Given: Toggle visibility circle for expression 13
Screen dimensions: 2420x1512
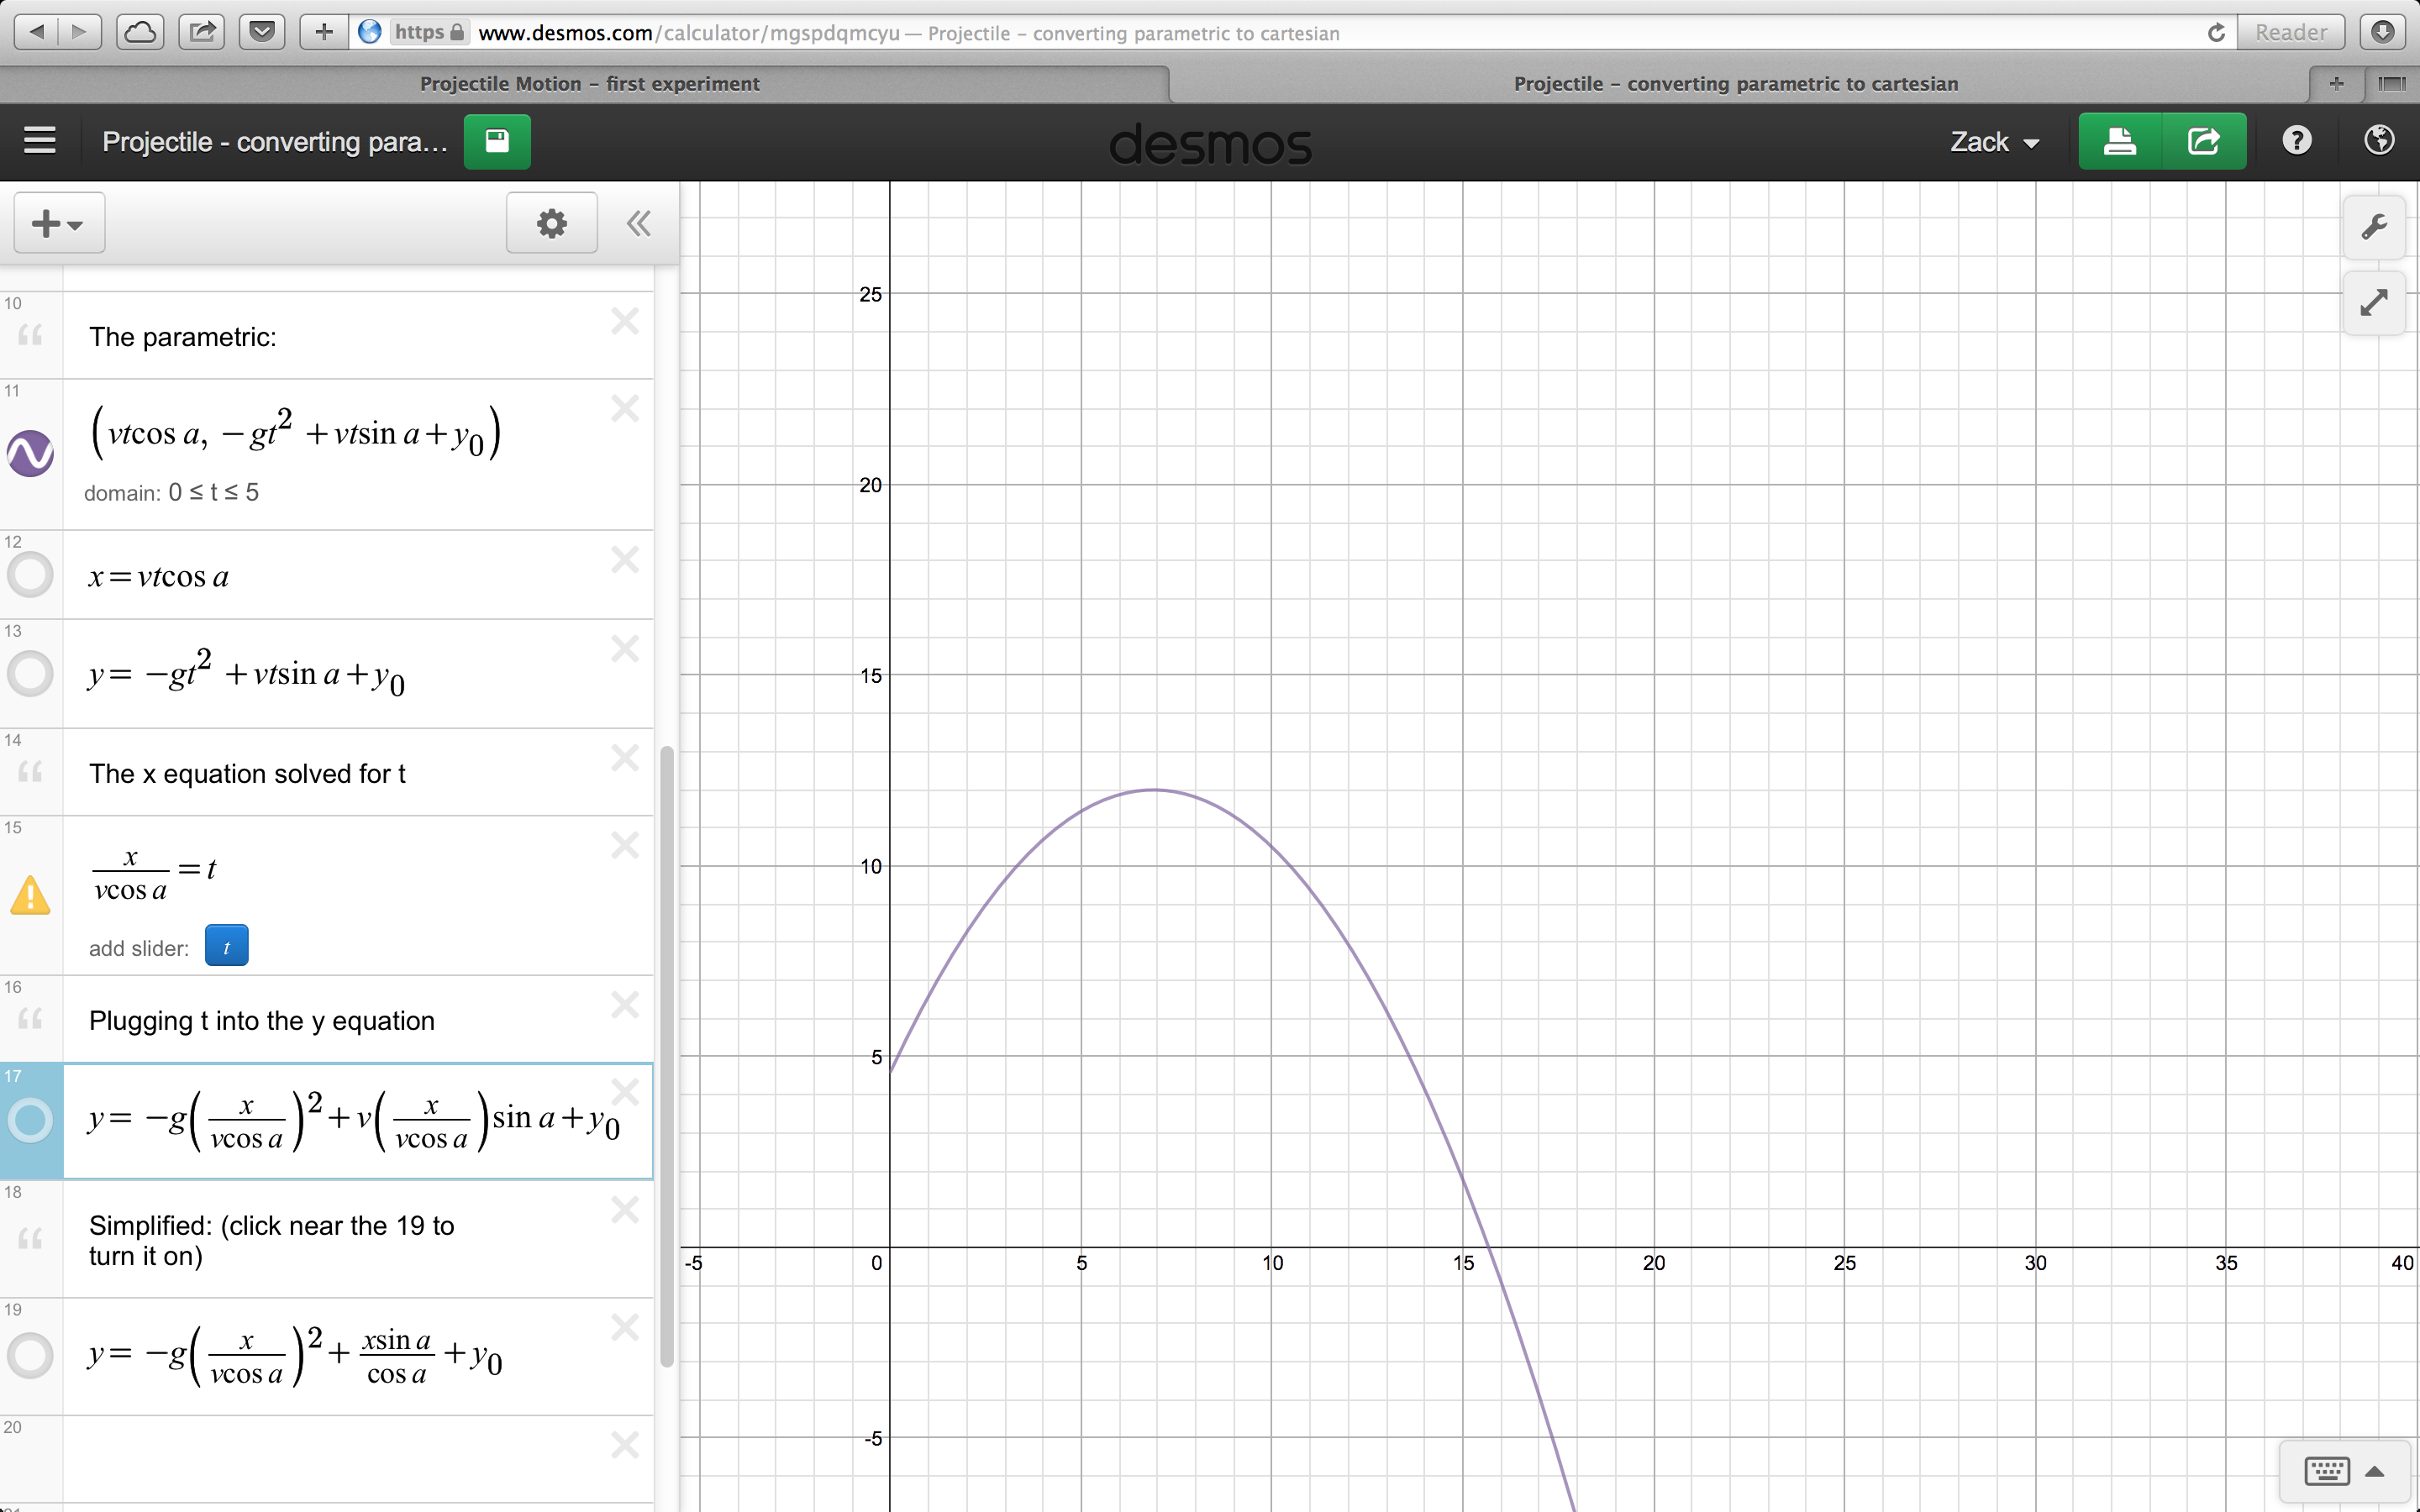Looking at the screenshot, I should (30, 673).
